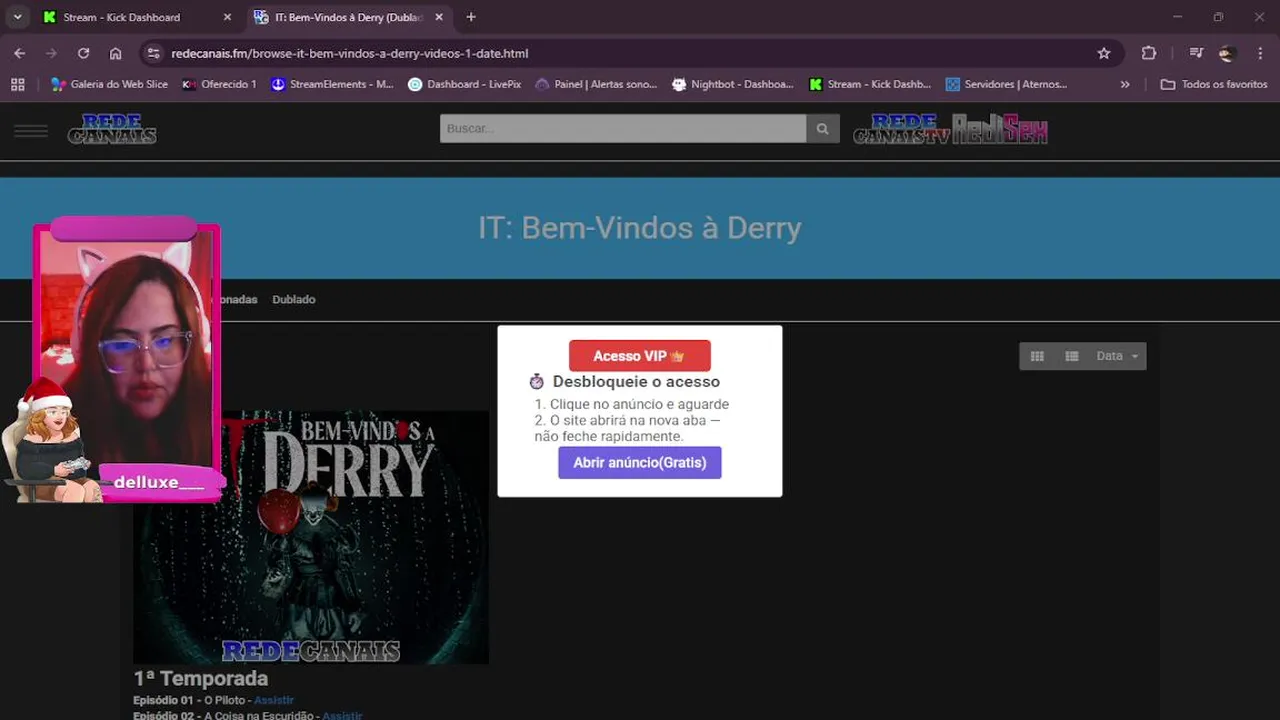Click Abrir anúncio(Gratis) button
The height and width of the screenshot is (720, 1280).
click(x=640, y=462)
